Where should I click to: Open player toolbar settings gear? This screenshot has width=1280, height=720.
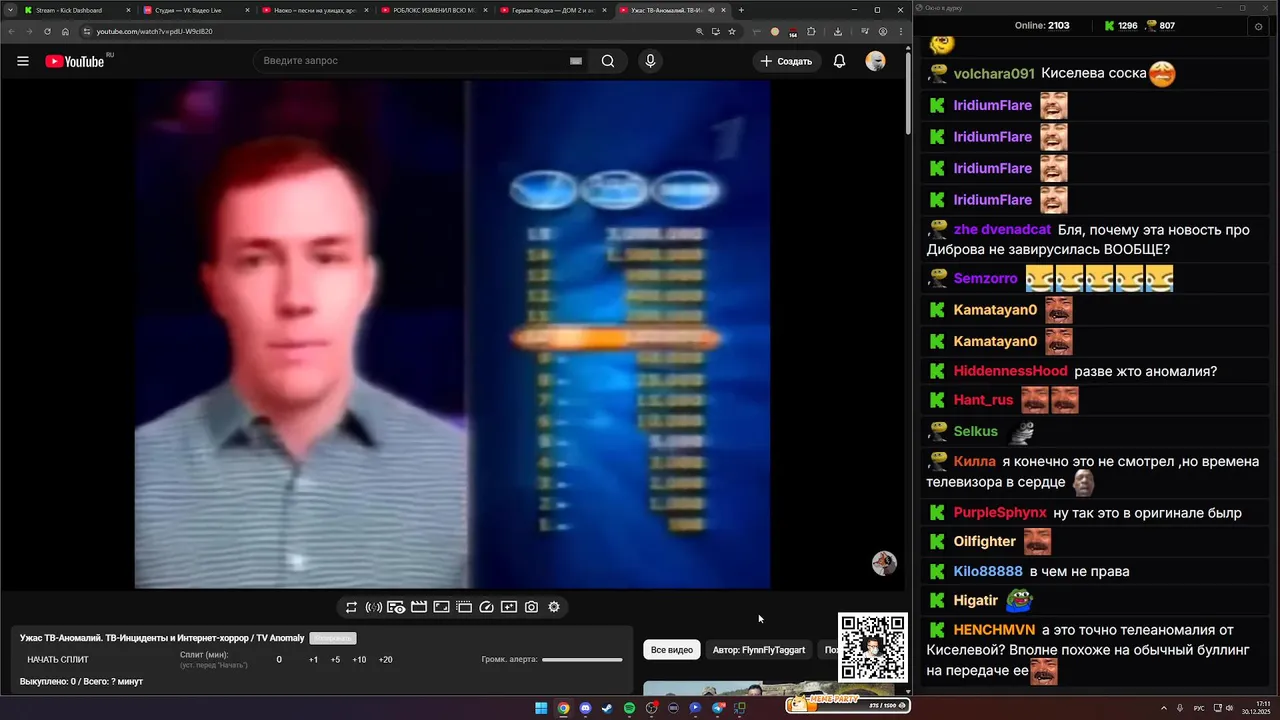coord(554,607)
